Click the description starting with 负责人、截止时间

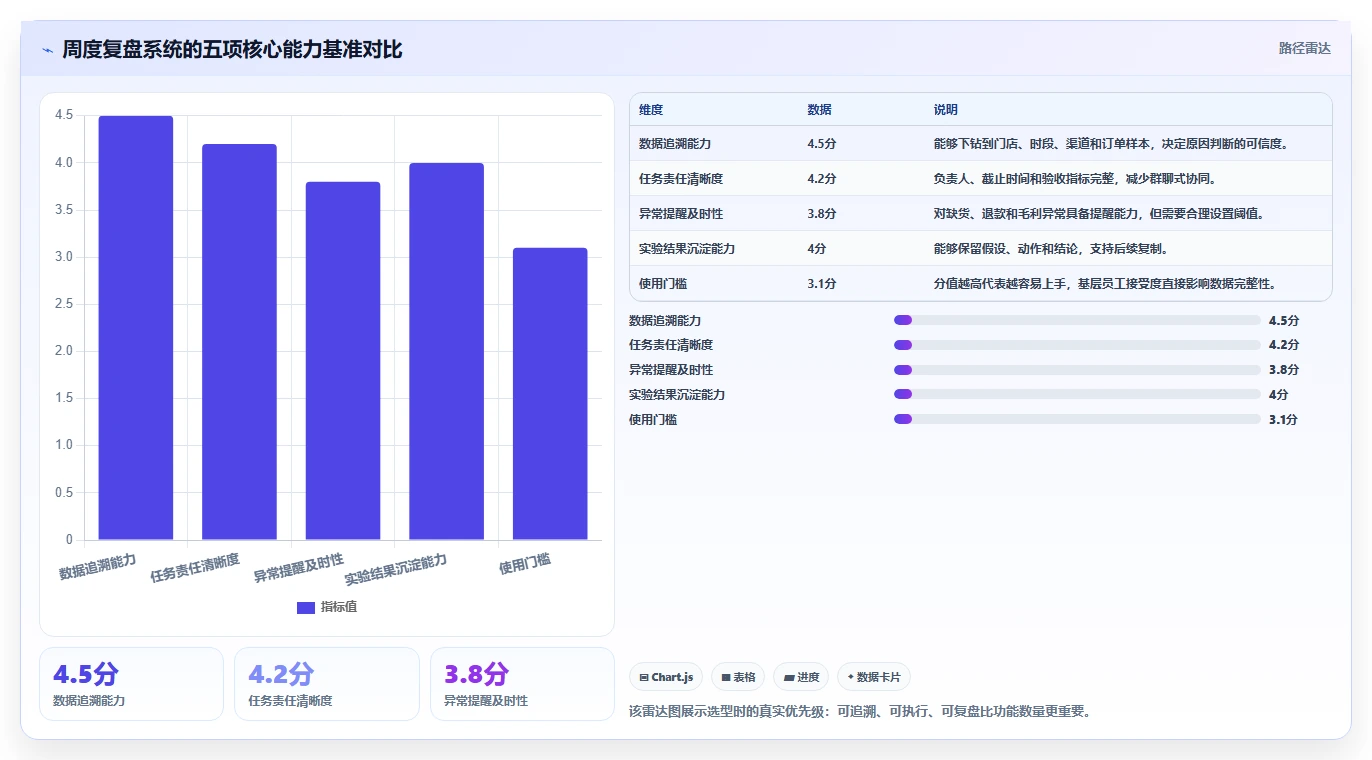coord(1075,179)
